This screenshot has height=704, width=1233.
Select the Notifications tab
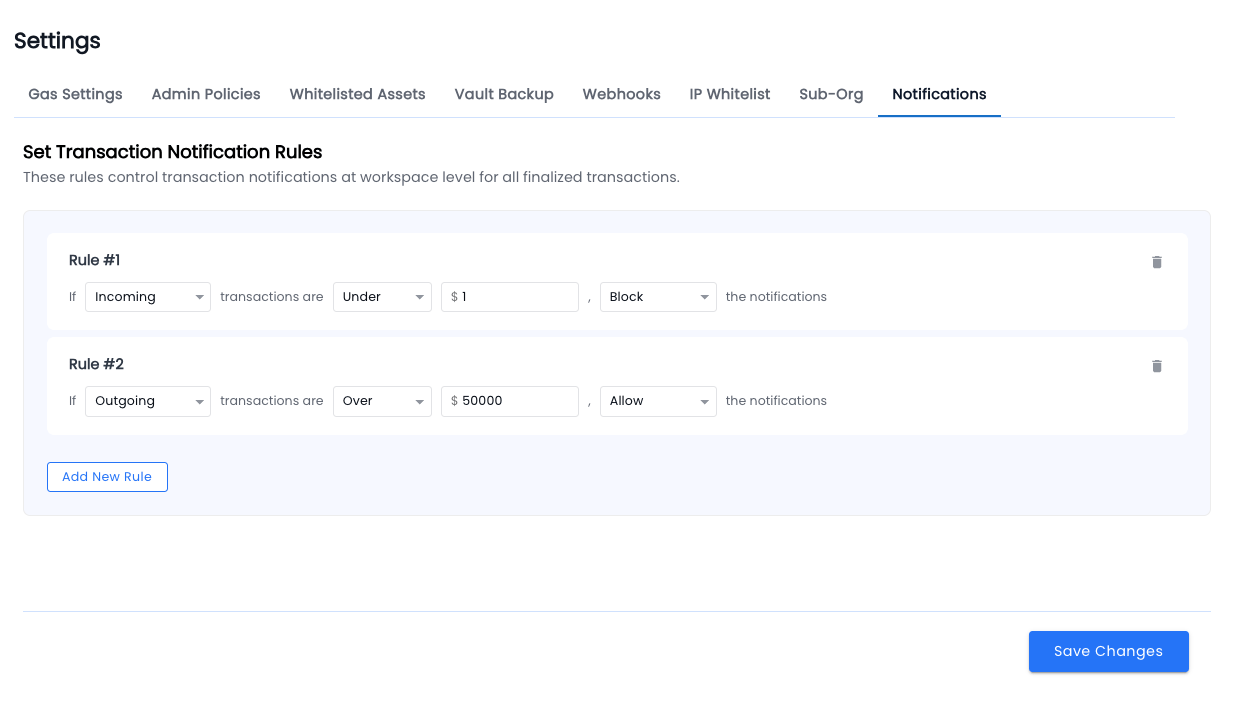(x=939, y=94)
